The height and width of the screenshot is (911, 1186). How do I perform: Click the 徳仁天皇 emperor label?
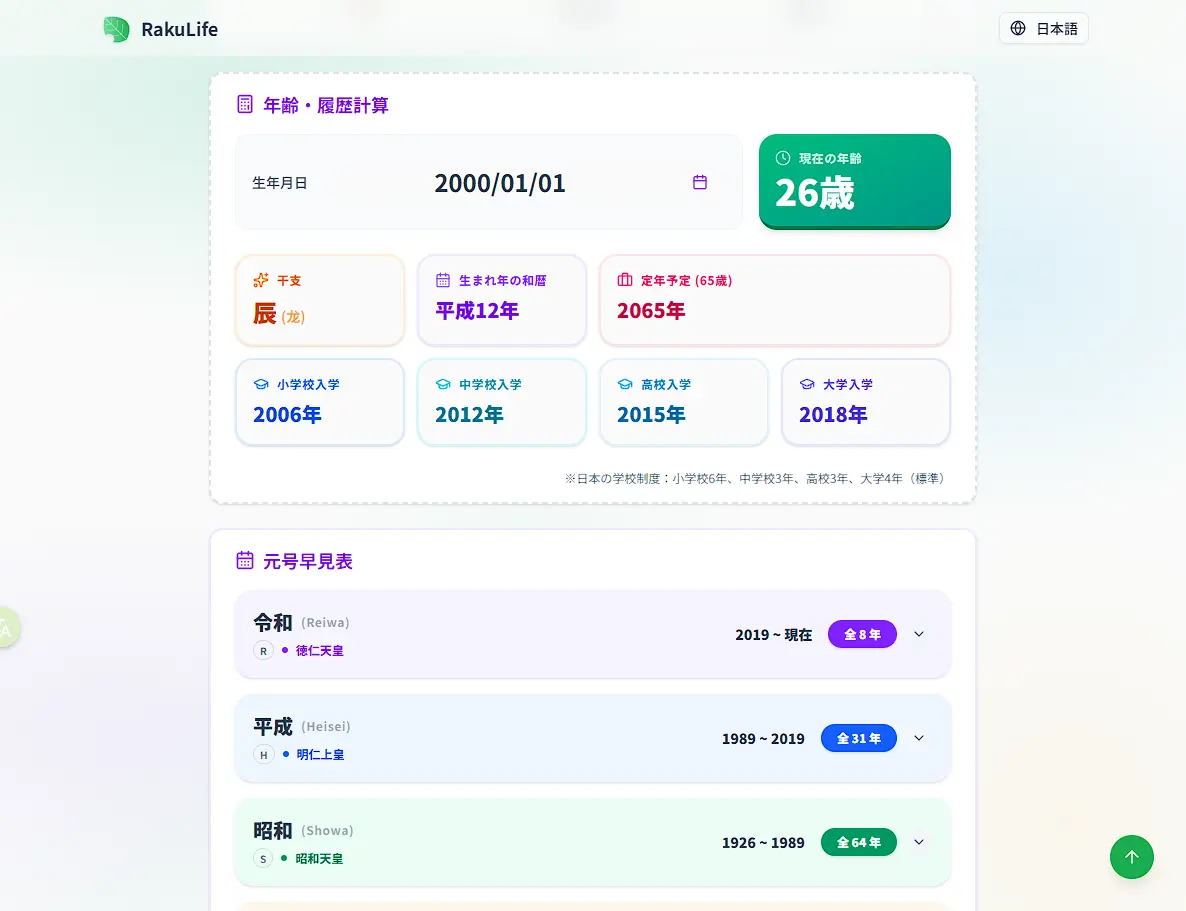(319, 651)
